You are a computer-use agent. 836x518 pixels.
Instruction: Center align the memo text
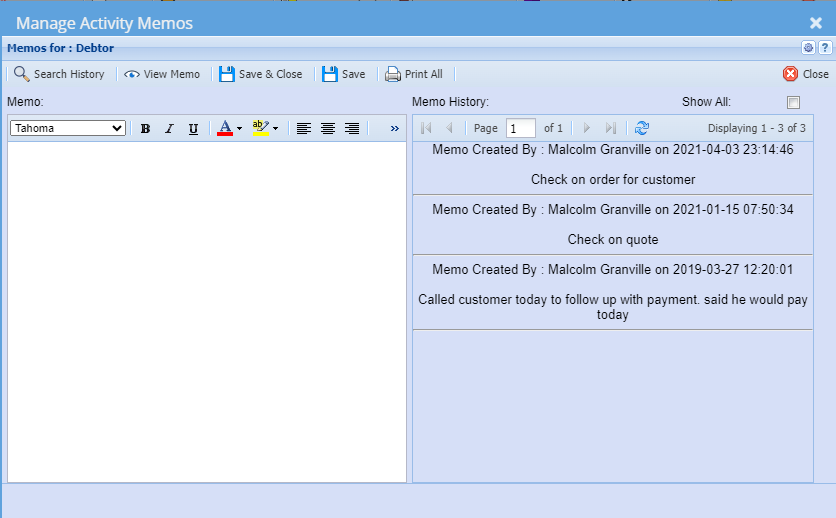(328, 129)
